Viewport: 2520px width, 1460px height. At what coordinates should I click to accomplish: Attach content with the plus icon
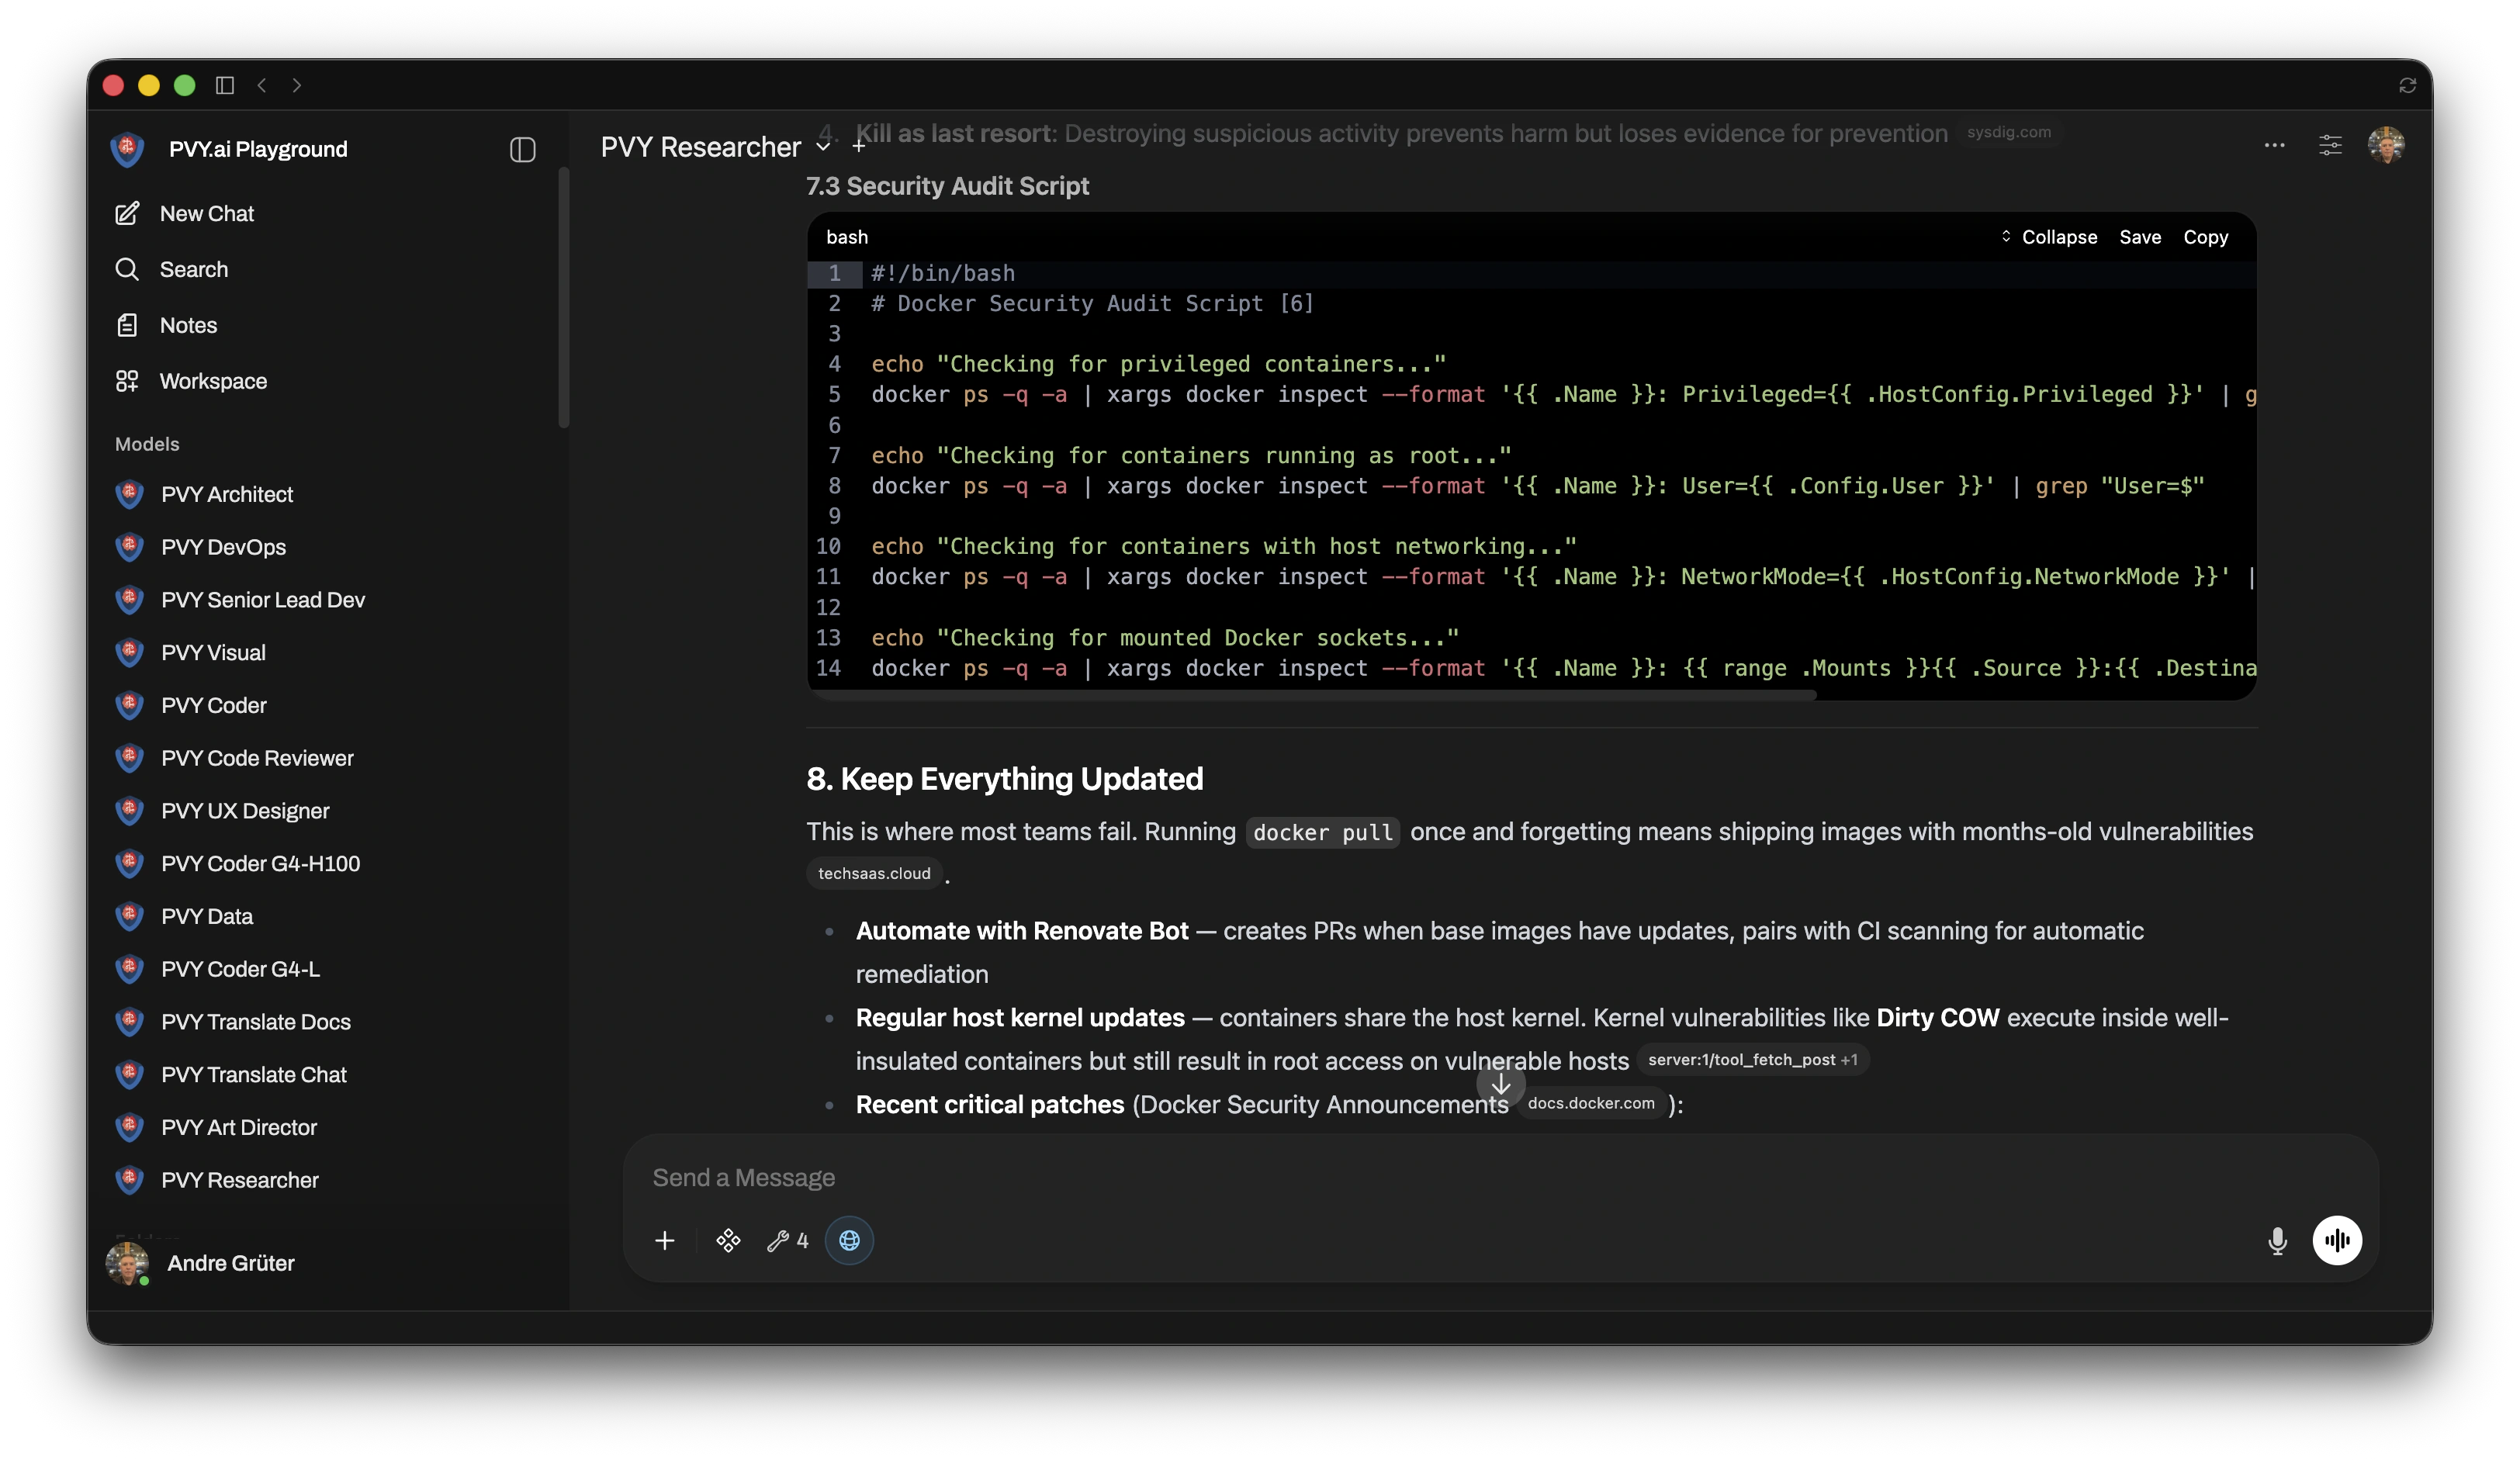664,1240
